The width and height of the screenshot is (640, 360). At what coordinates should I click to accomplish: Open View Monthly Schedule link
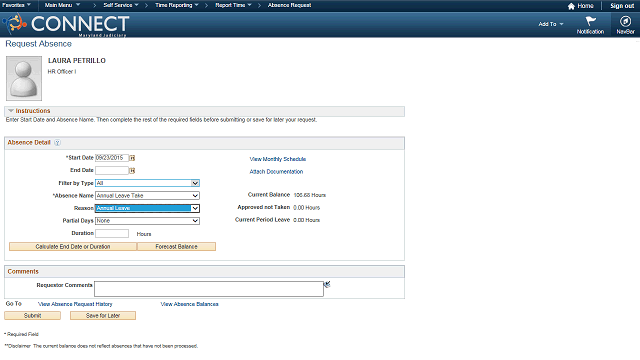(x=278, y=159)
